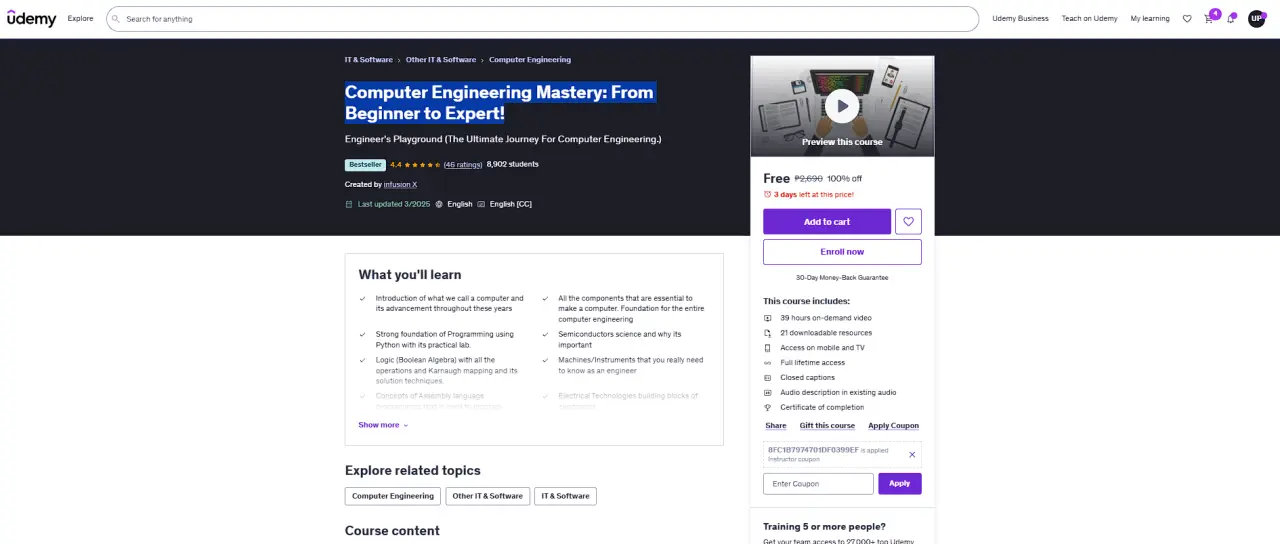Open Teach on Udemy link

tap(1090, 19)
